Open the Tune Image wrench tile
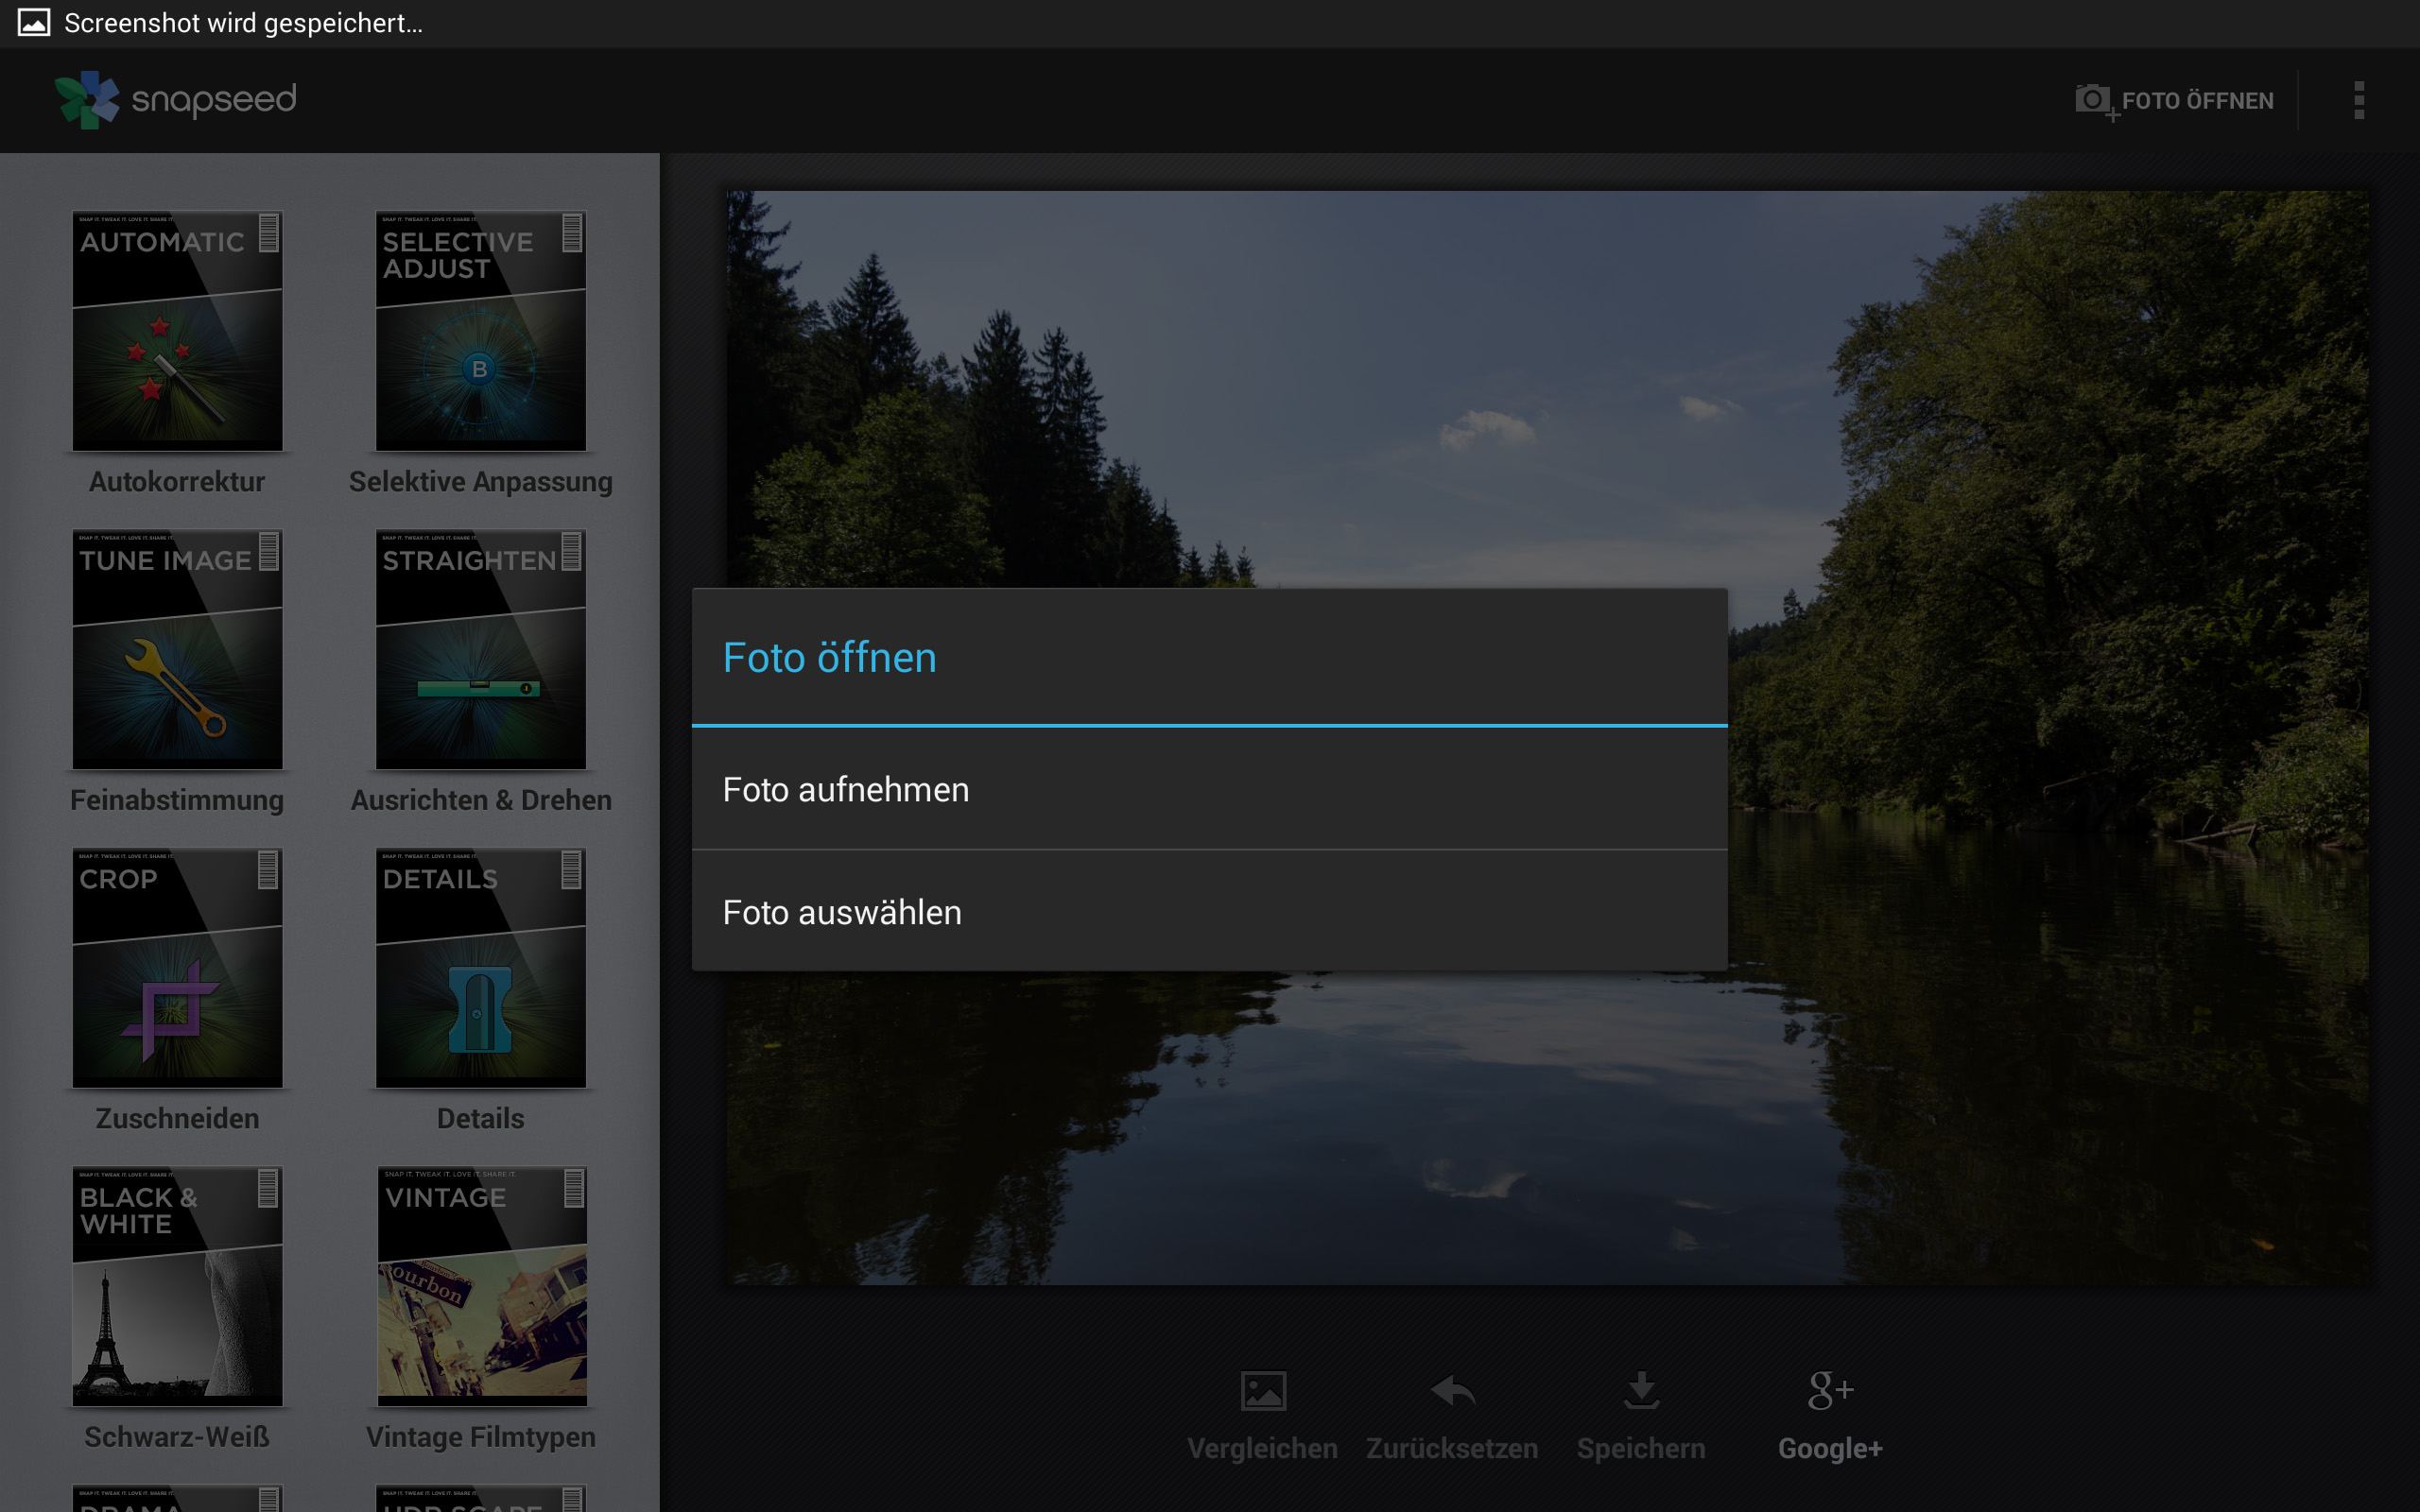The height and width of the screenshot is (1512, 2420). tap(177, 649)
